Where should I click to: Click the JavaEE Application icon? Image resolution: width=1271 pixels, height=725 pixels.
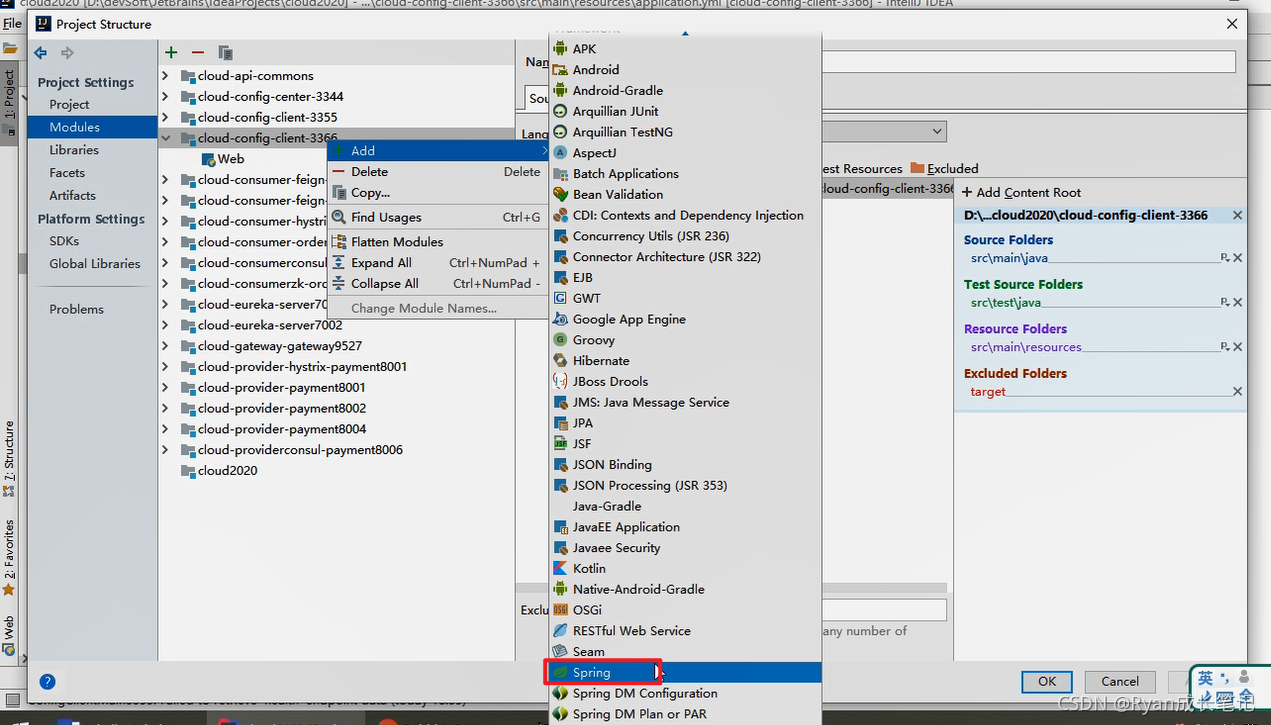561,527
